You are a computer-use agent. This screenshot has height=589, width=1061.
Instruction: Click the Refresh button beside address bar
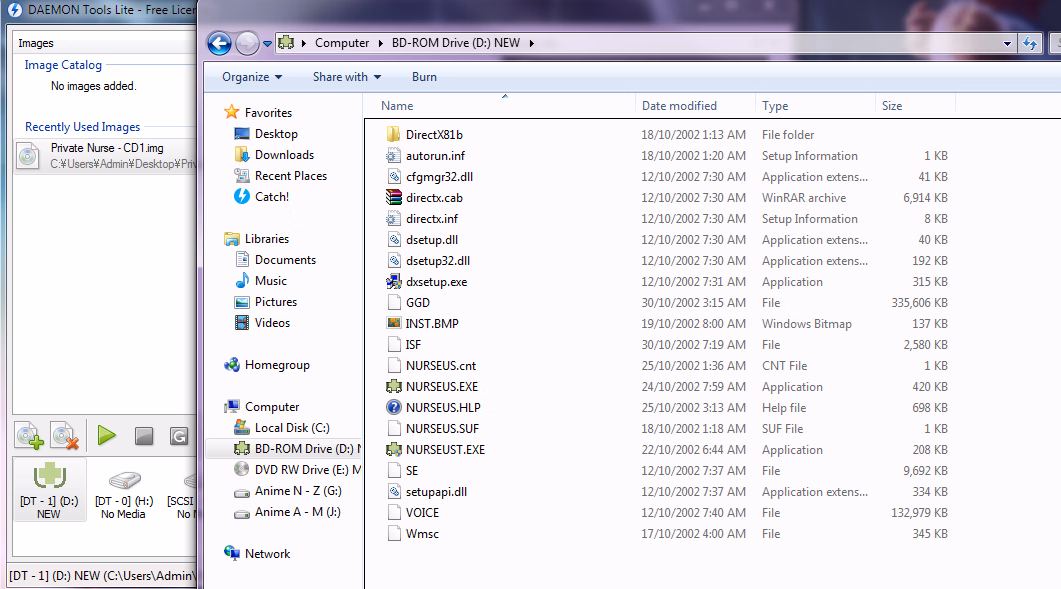coord(1030,43)
